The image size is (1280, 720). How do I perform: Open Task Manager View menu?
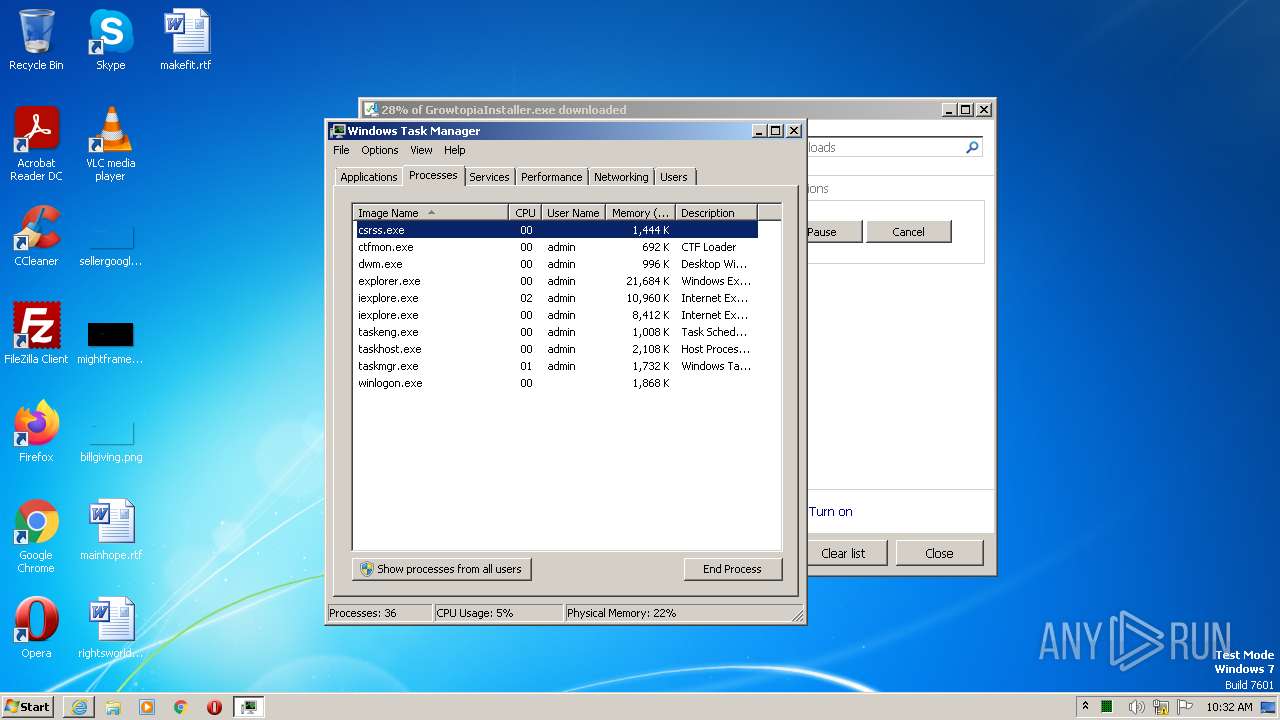pyautogui.click(x=421, y=150)
